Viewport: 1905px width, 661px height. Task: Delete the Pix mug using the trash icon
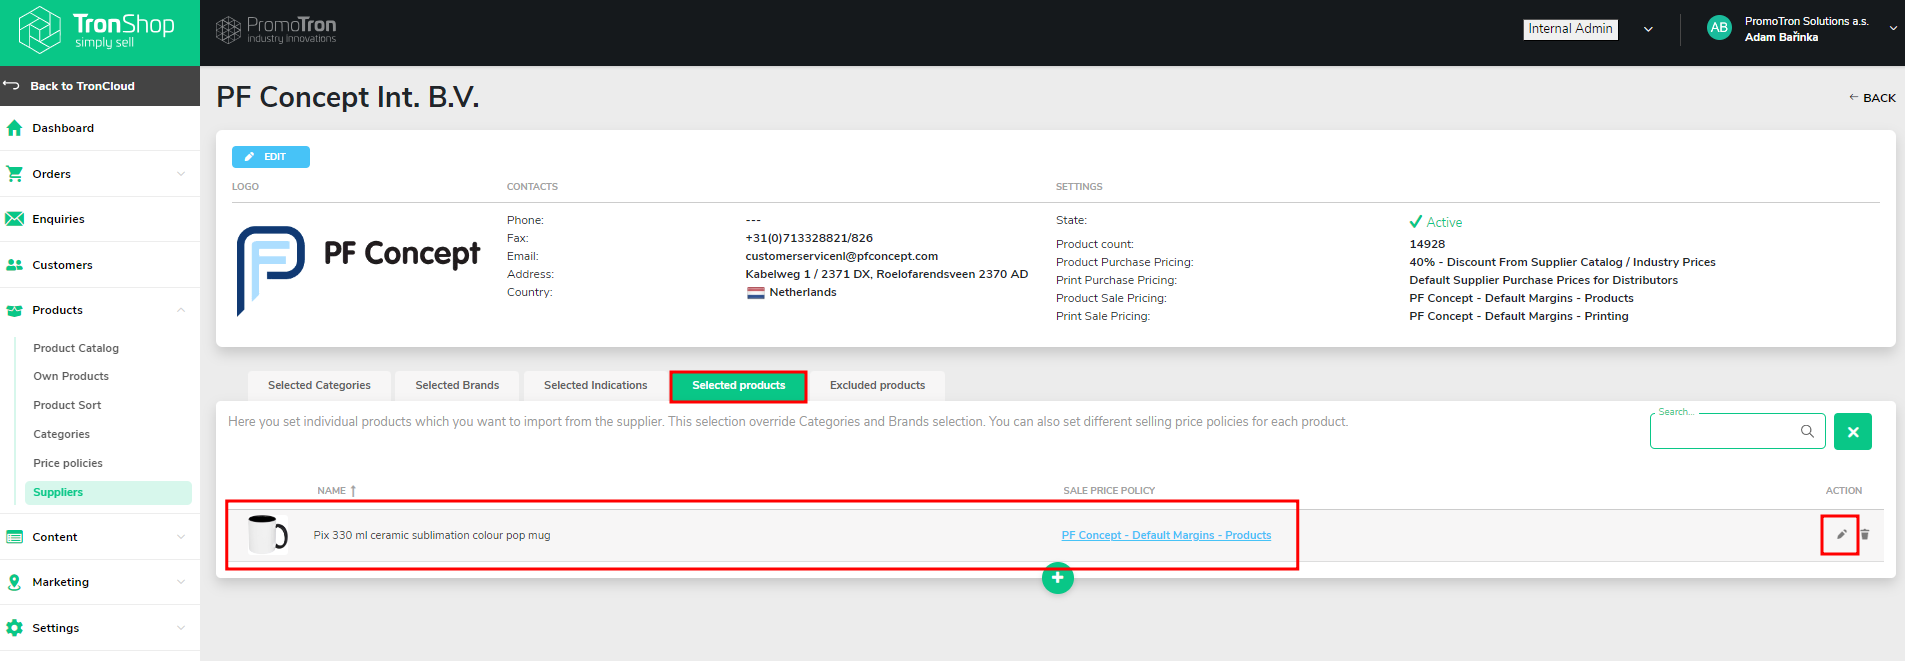1865,535
